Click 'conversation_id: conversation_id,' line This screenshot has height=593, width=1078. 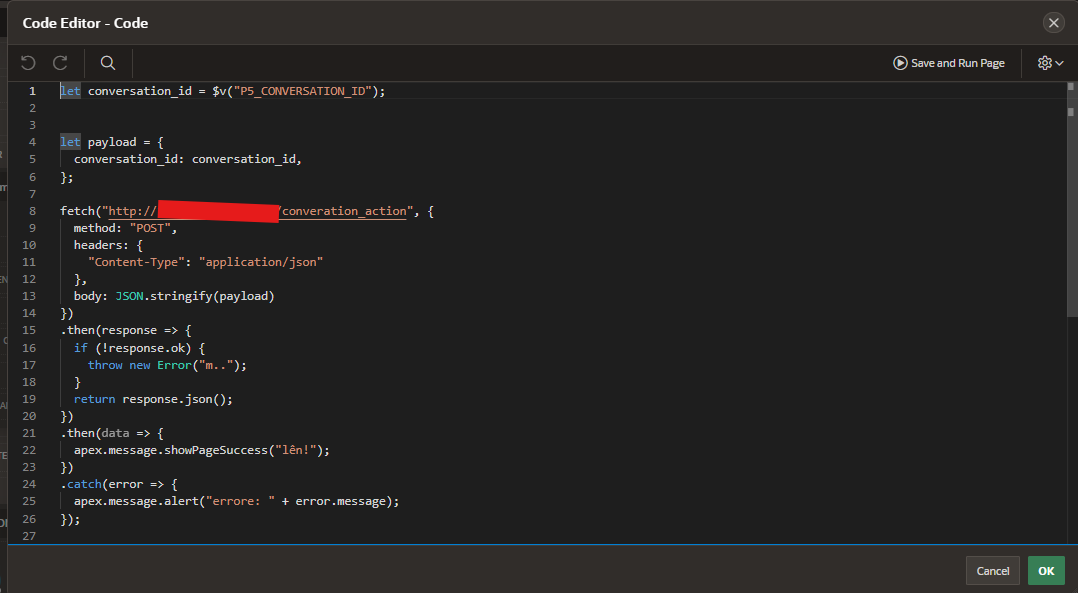pyautogui.click(x=188, y=159)
